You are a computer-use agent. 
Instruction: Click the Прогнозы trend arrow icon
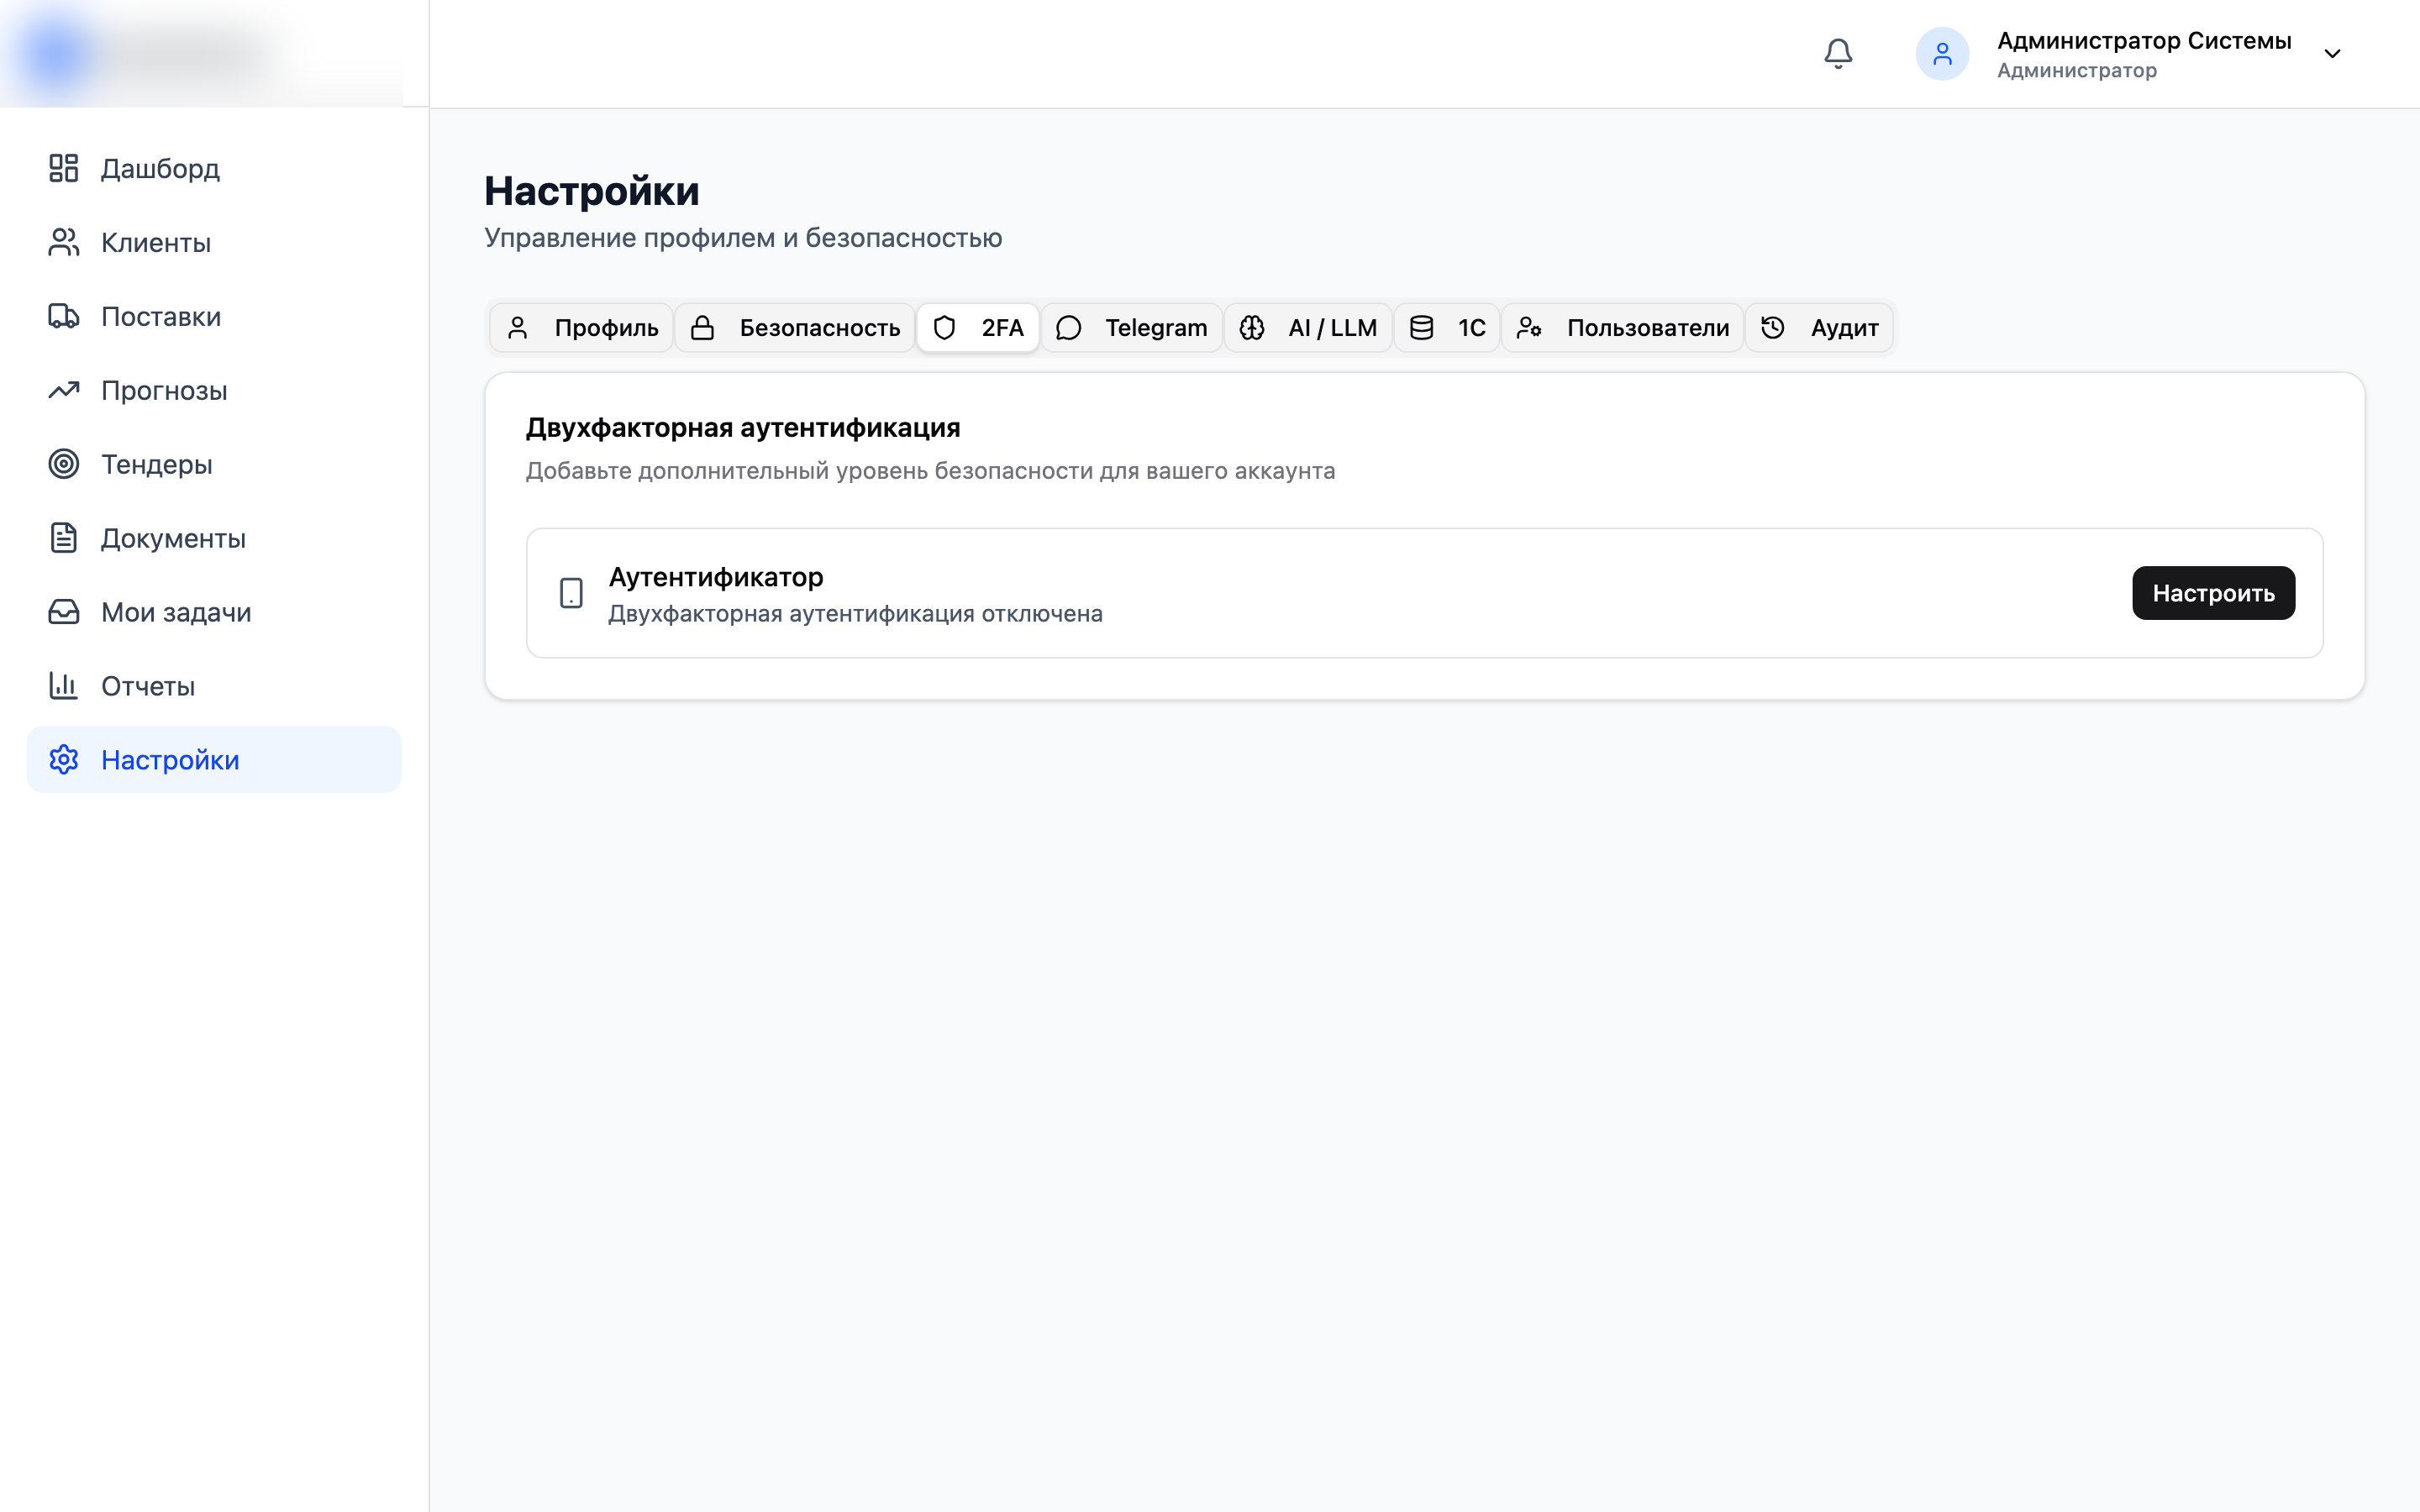[x=64, y=390]
